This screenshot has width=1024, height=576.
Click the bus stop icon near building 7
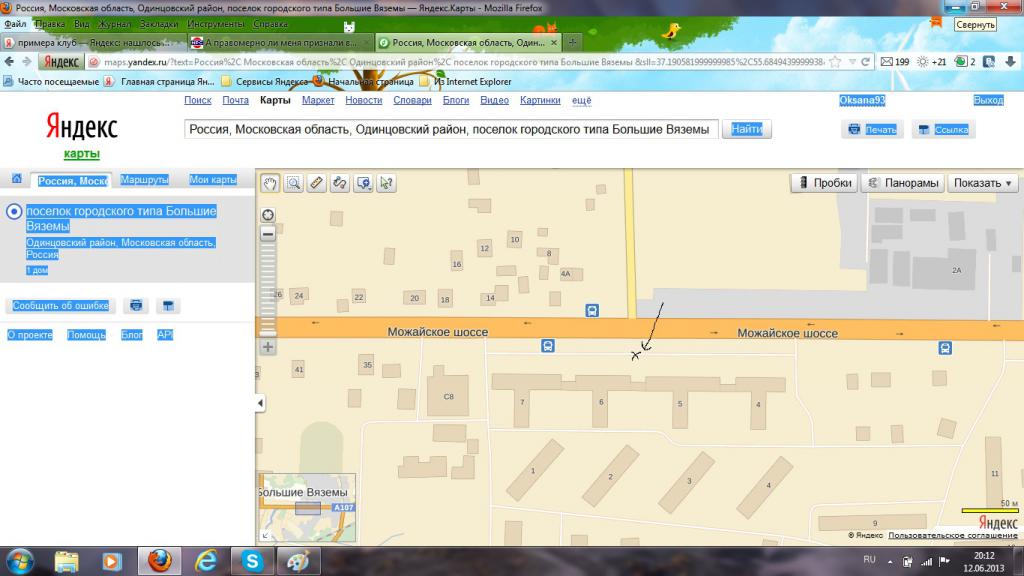(x=548, y=345)
